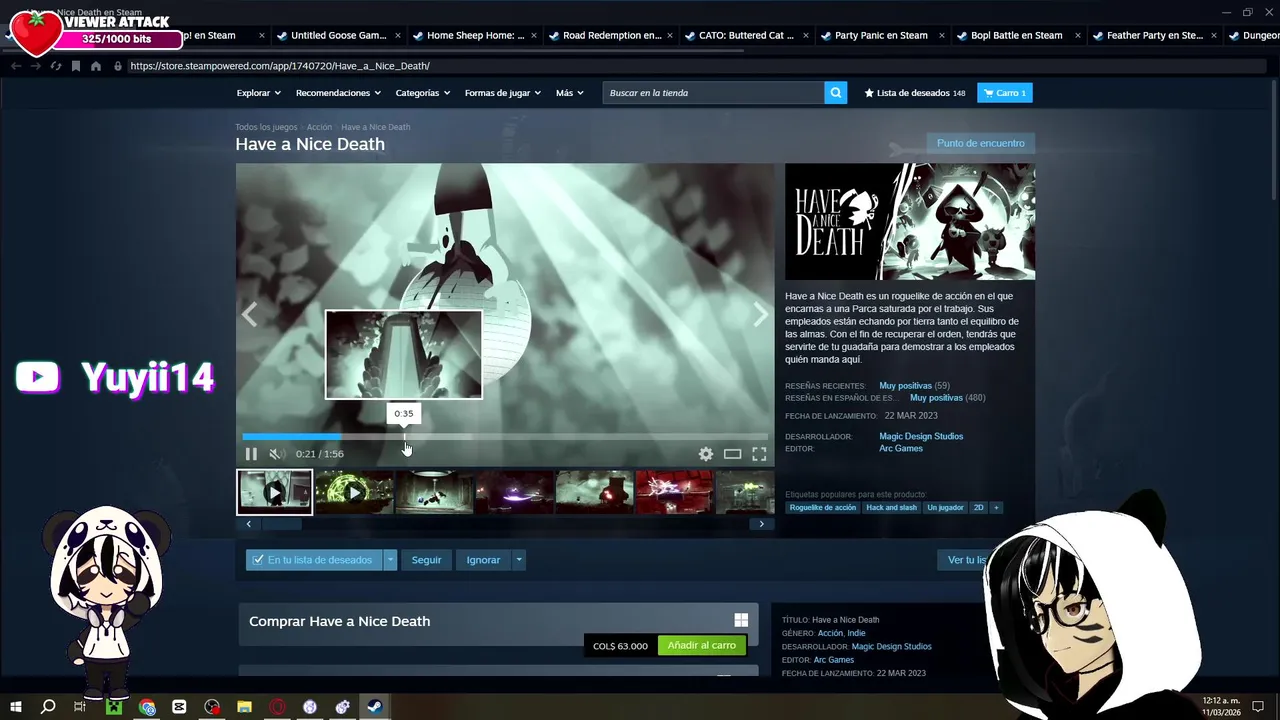Click the Windows platform icon in purchase box
Image resolution: width=1280 pixels, height=720 pixels.
click(741, 621)
